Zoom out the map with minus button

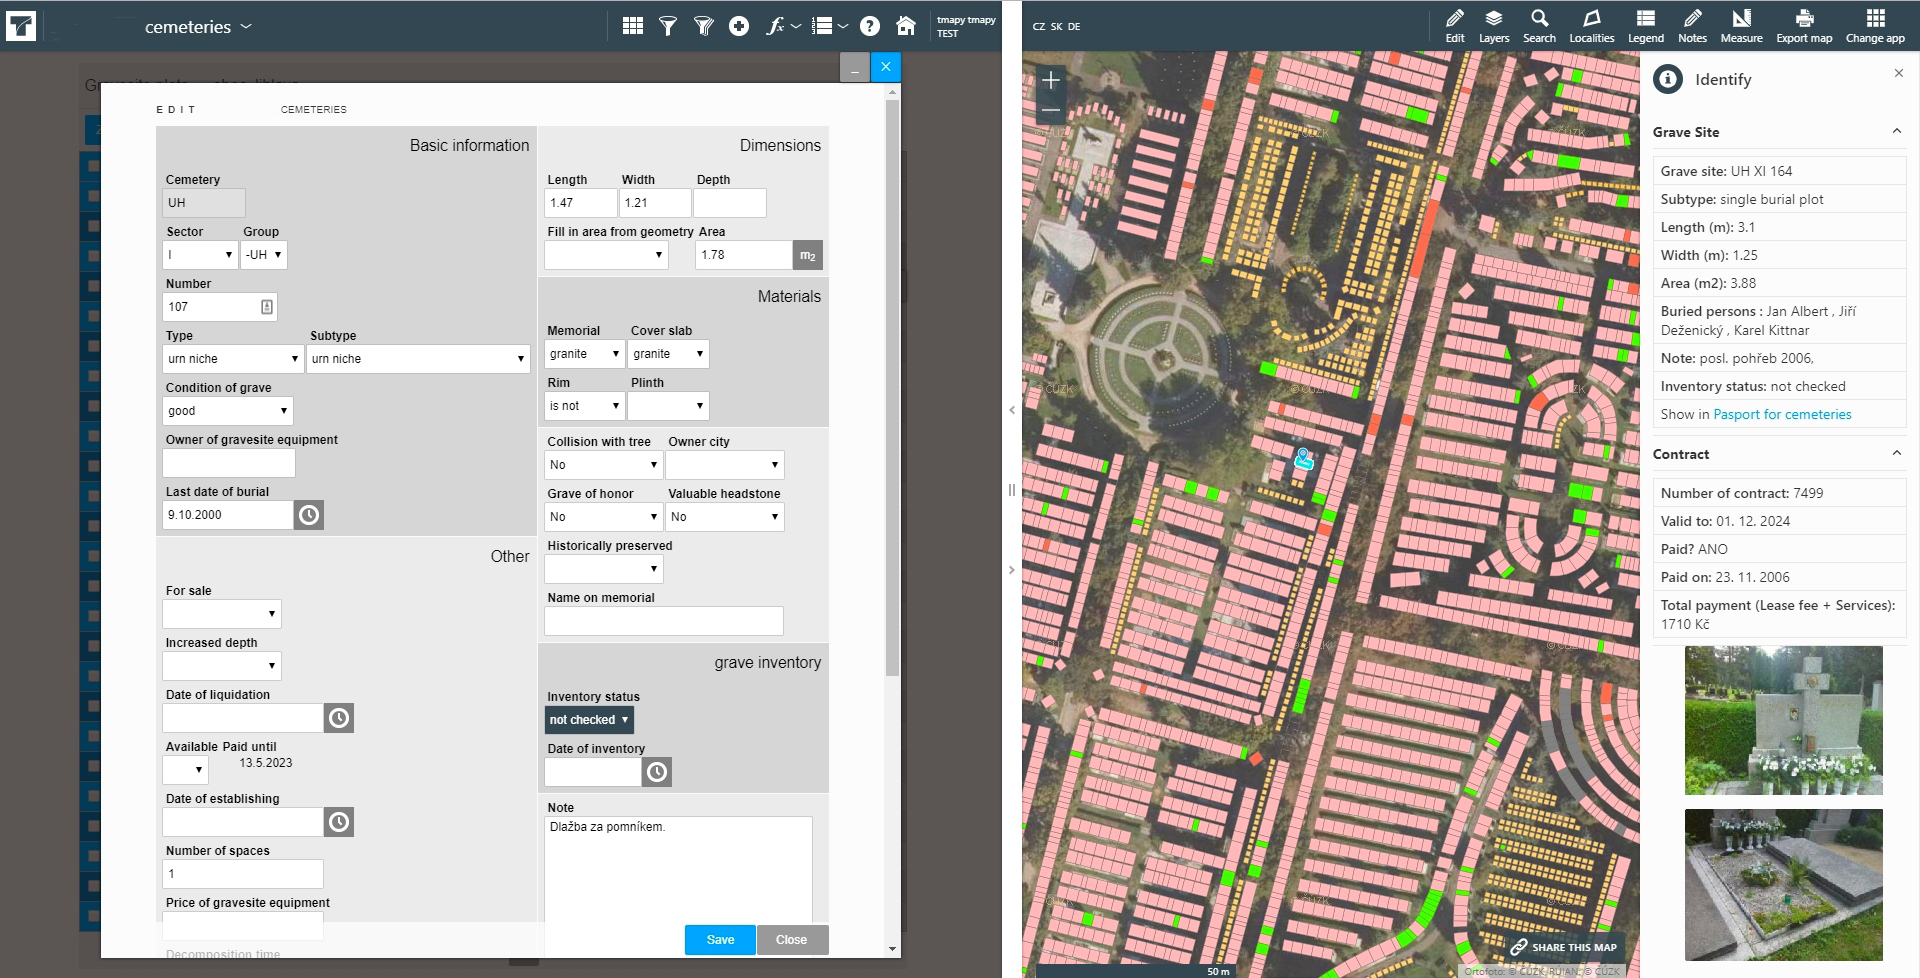pos(1050,110)
